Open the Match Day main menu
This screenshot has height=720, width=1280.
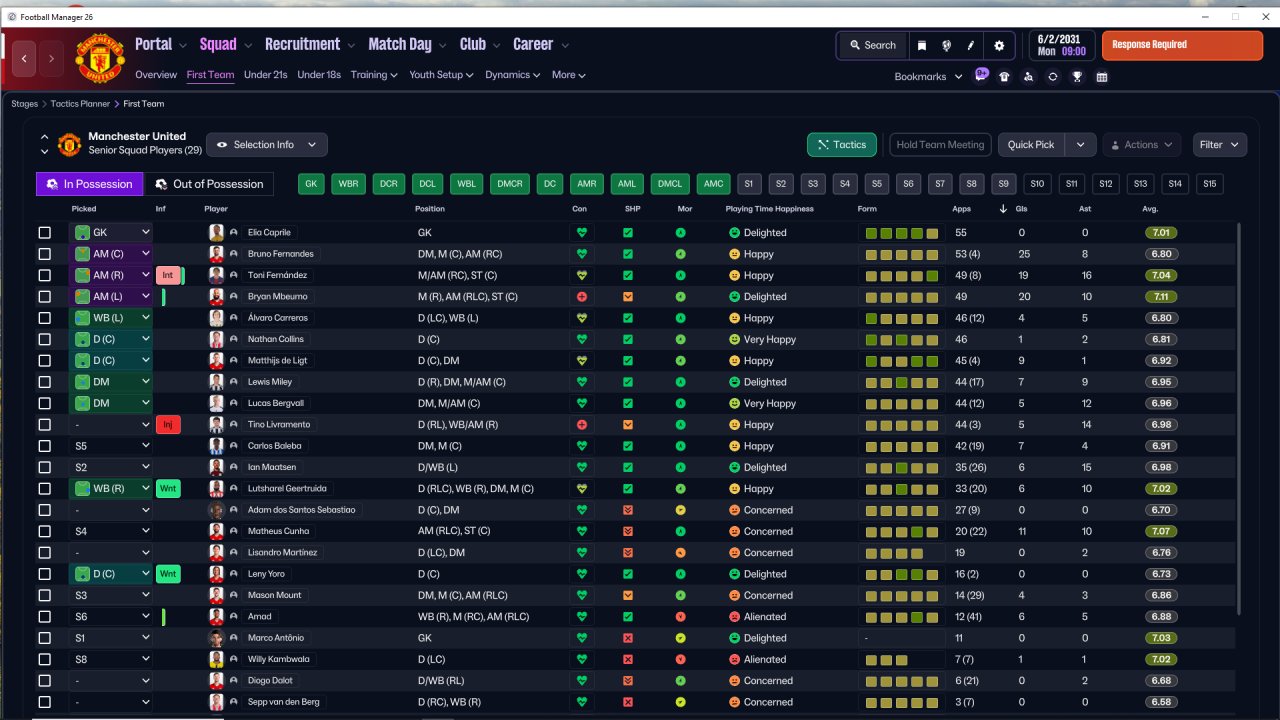(406, 45)
